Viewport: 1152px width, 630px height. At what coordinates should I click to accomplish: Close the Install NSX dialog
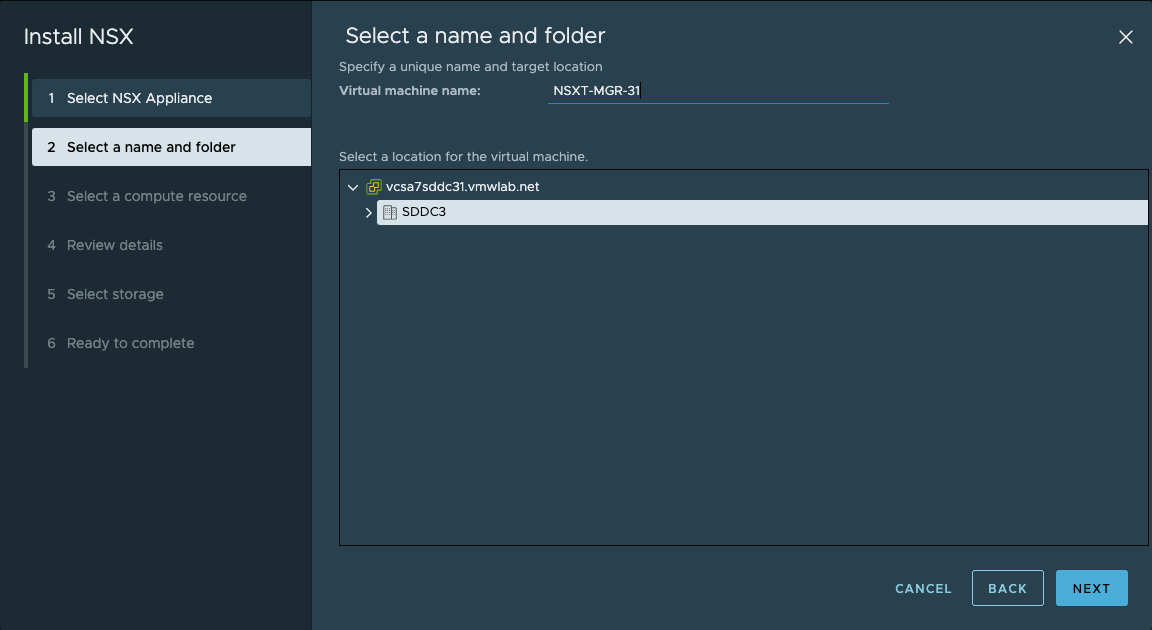[x=1125, y=37]
